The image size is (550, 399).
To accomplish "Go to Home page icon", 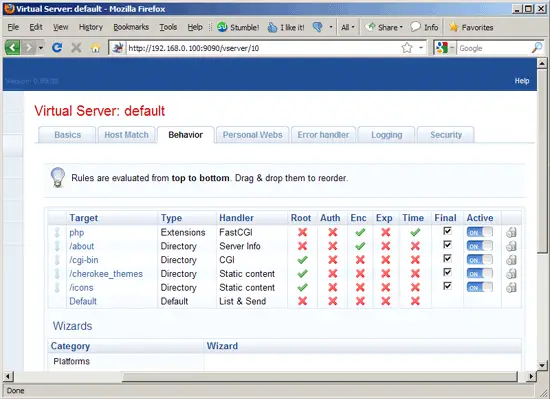I will point(95,48).
